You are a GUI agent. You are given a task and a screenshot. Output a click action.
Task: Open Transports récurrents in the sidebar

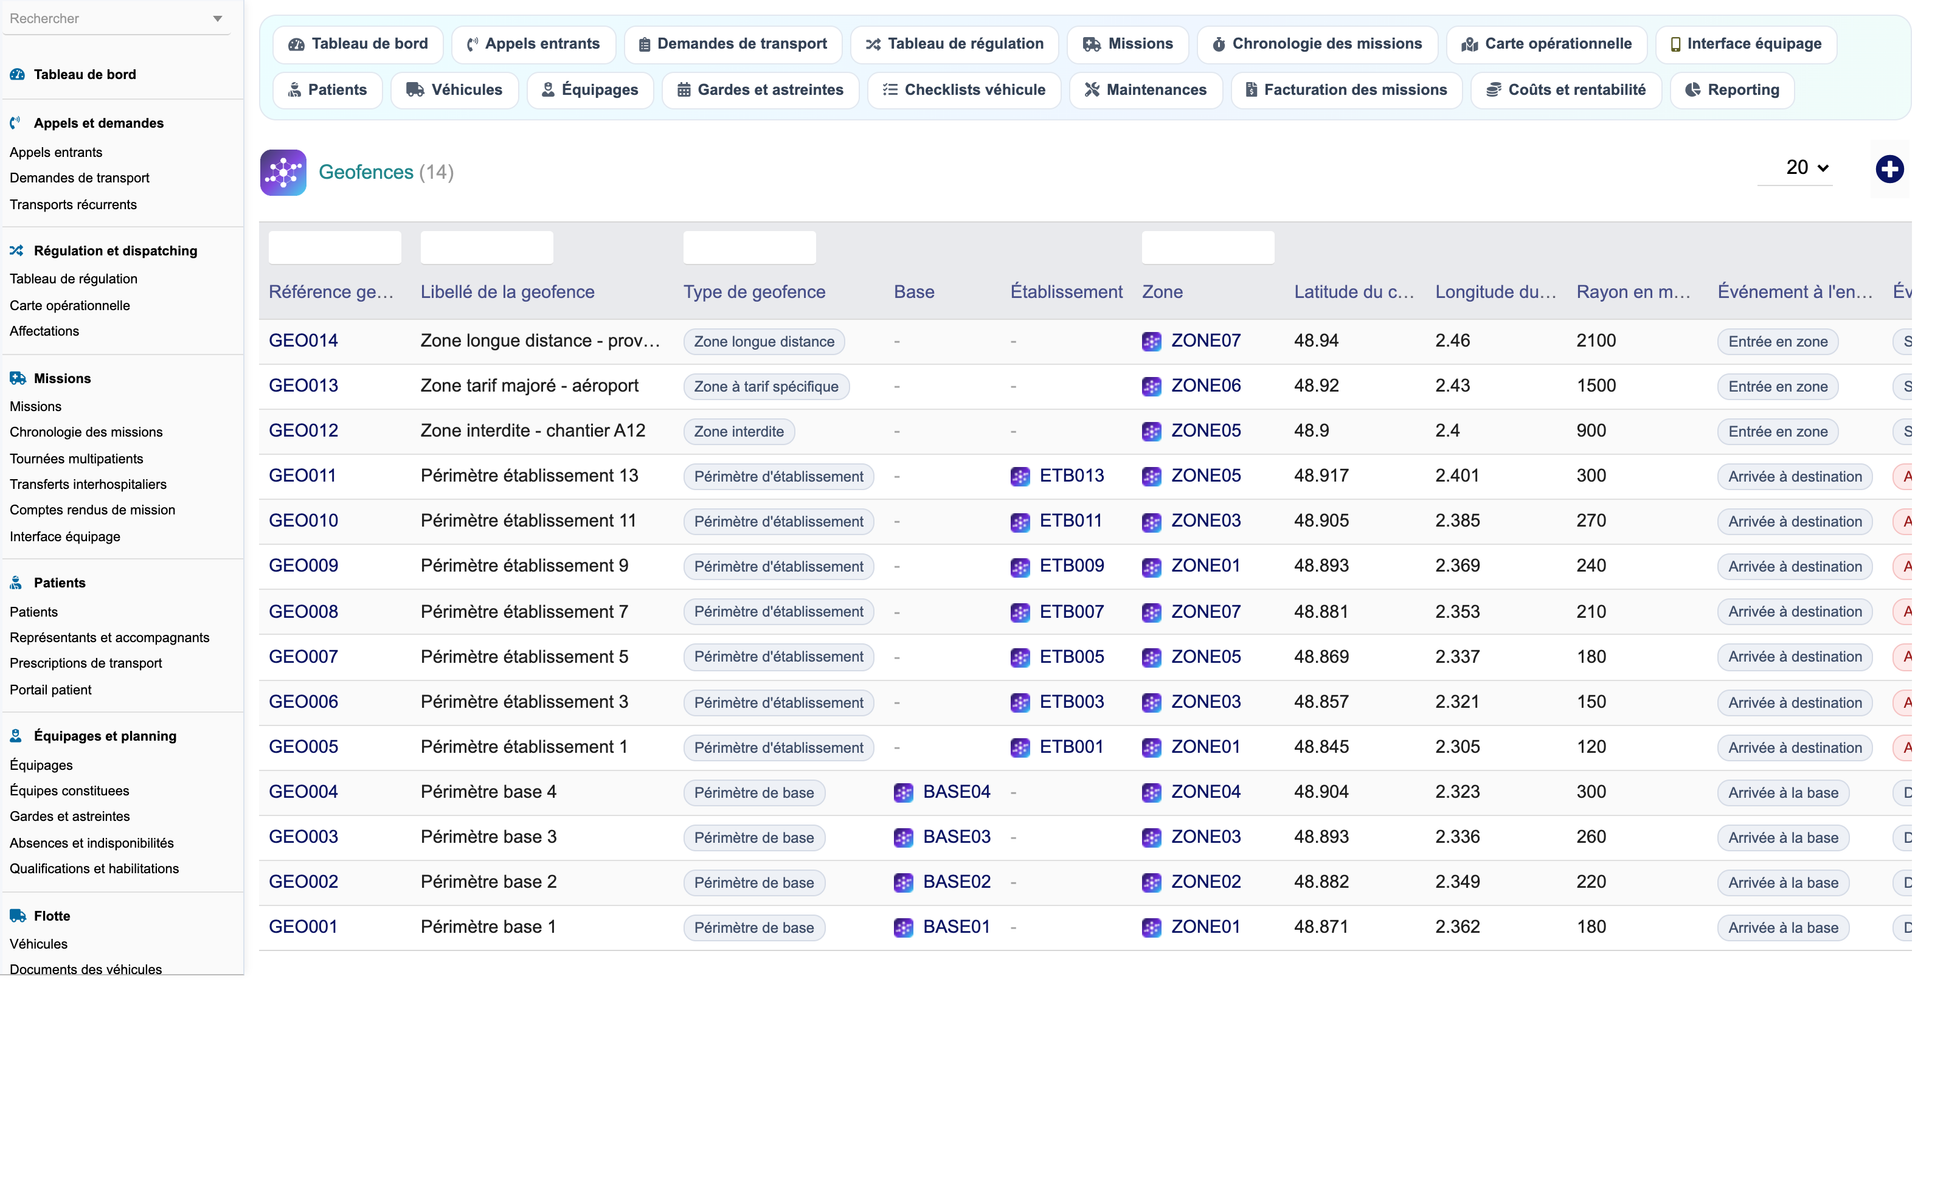tap(73, 205)
